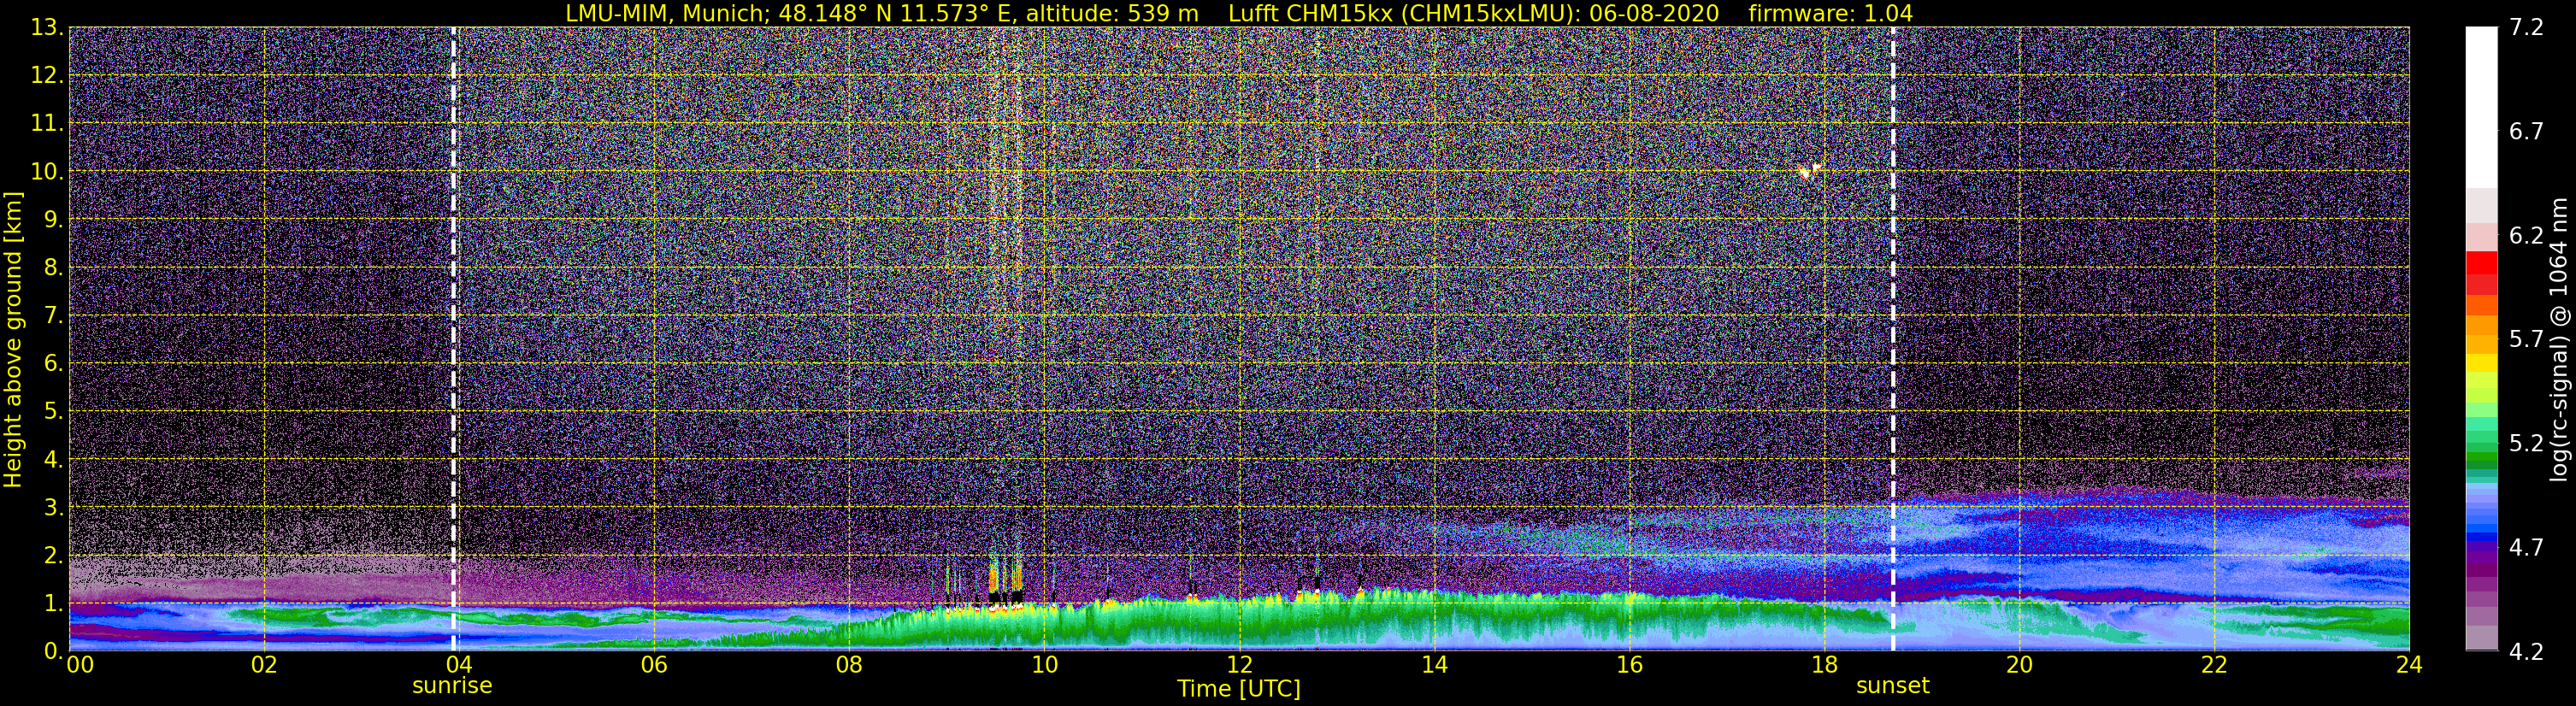2576x706 pixels.
Task: Click the '9.' height axis tick label
Action: click(53, 219)
